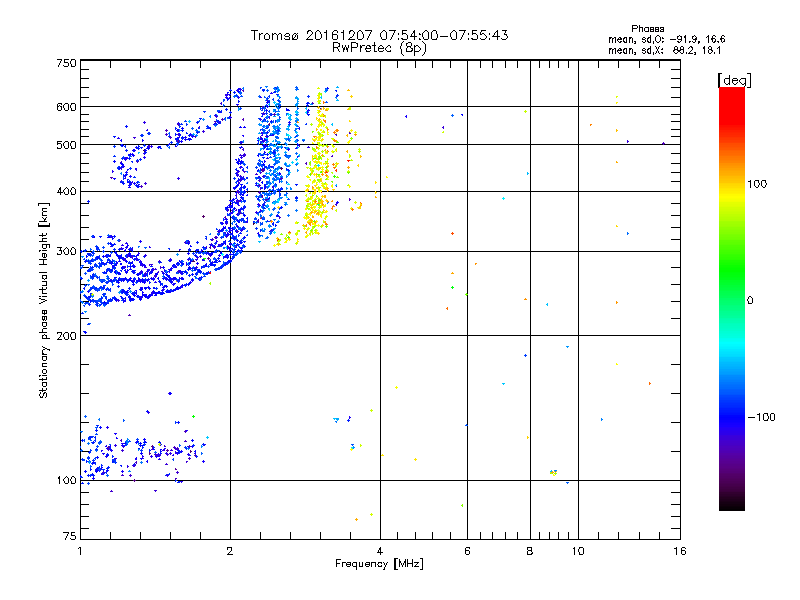
Task: Click the 'mean, sd,X: 88.2, 18.1' statistic
Action: (664, 50)
